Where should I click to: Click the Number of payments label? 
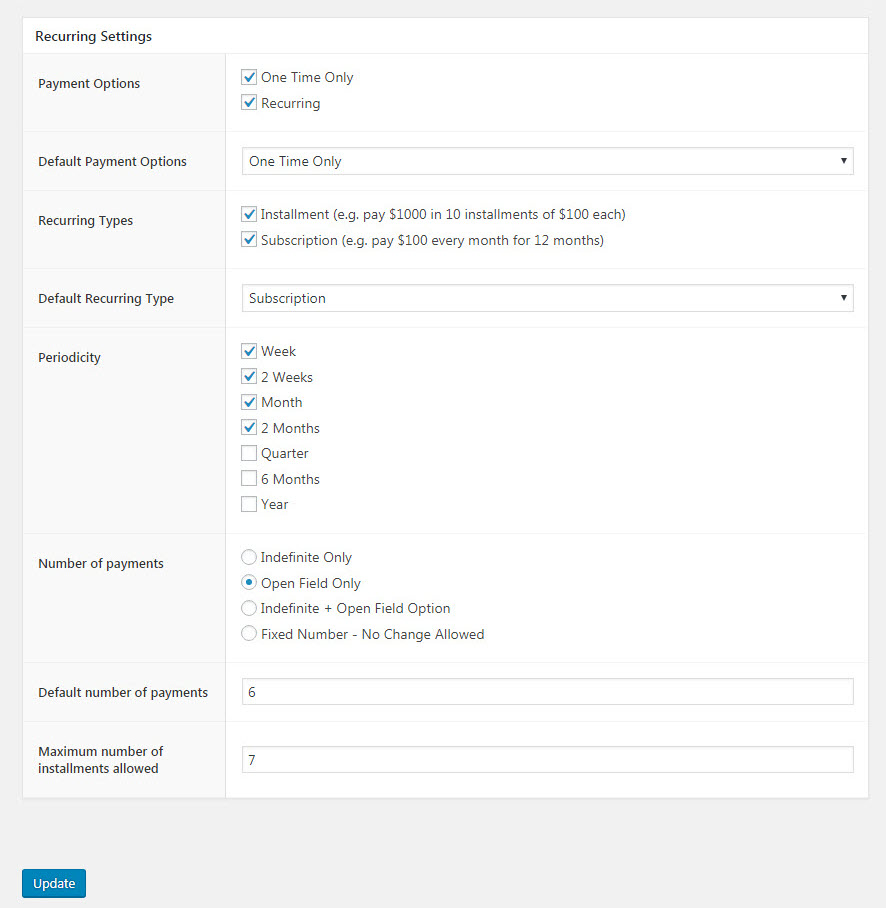[x=101, y=563]
